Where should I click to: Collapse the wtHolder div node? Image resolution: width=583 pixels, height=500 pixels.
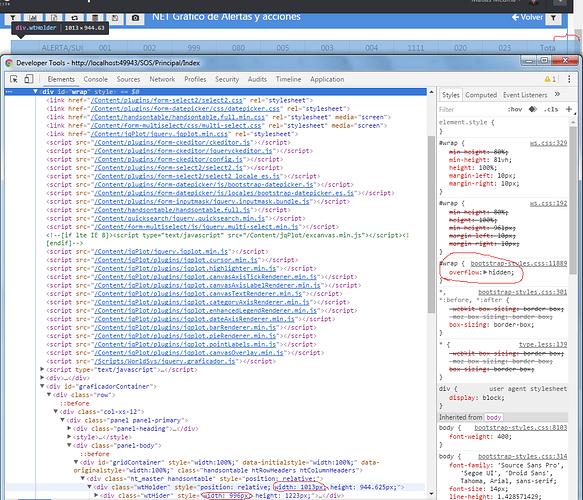pos(89,487)
